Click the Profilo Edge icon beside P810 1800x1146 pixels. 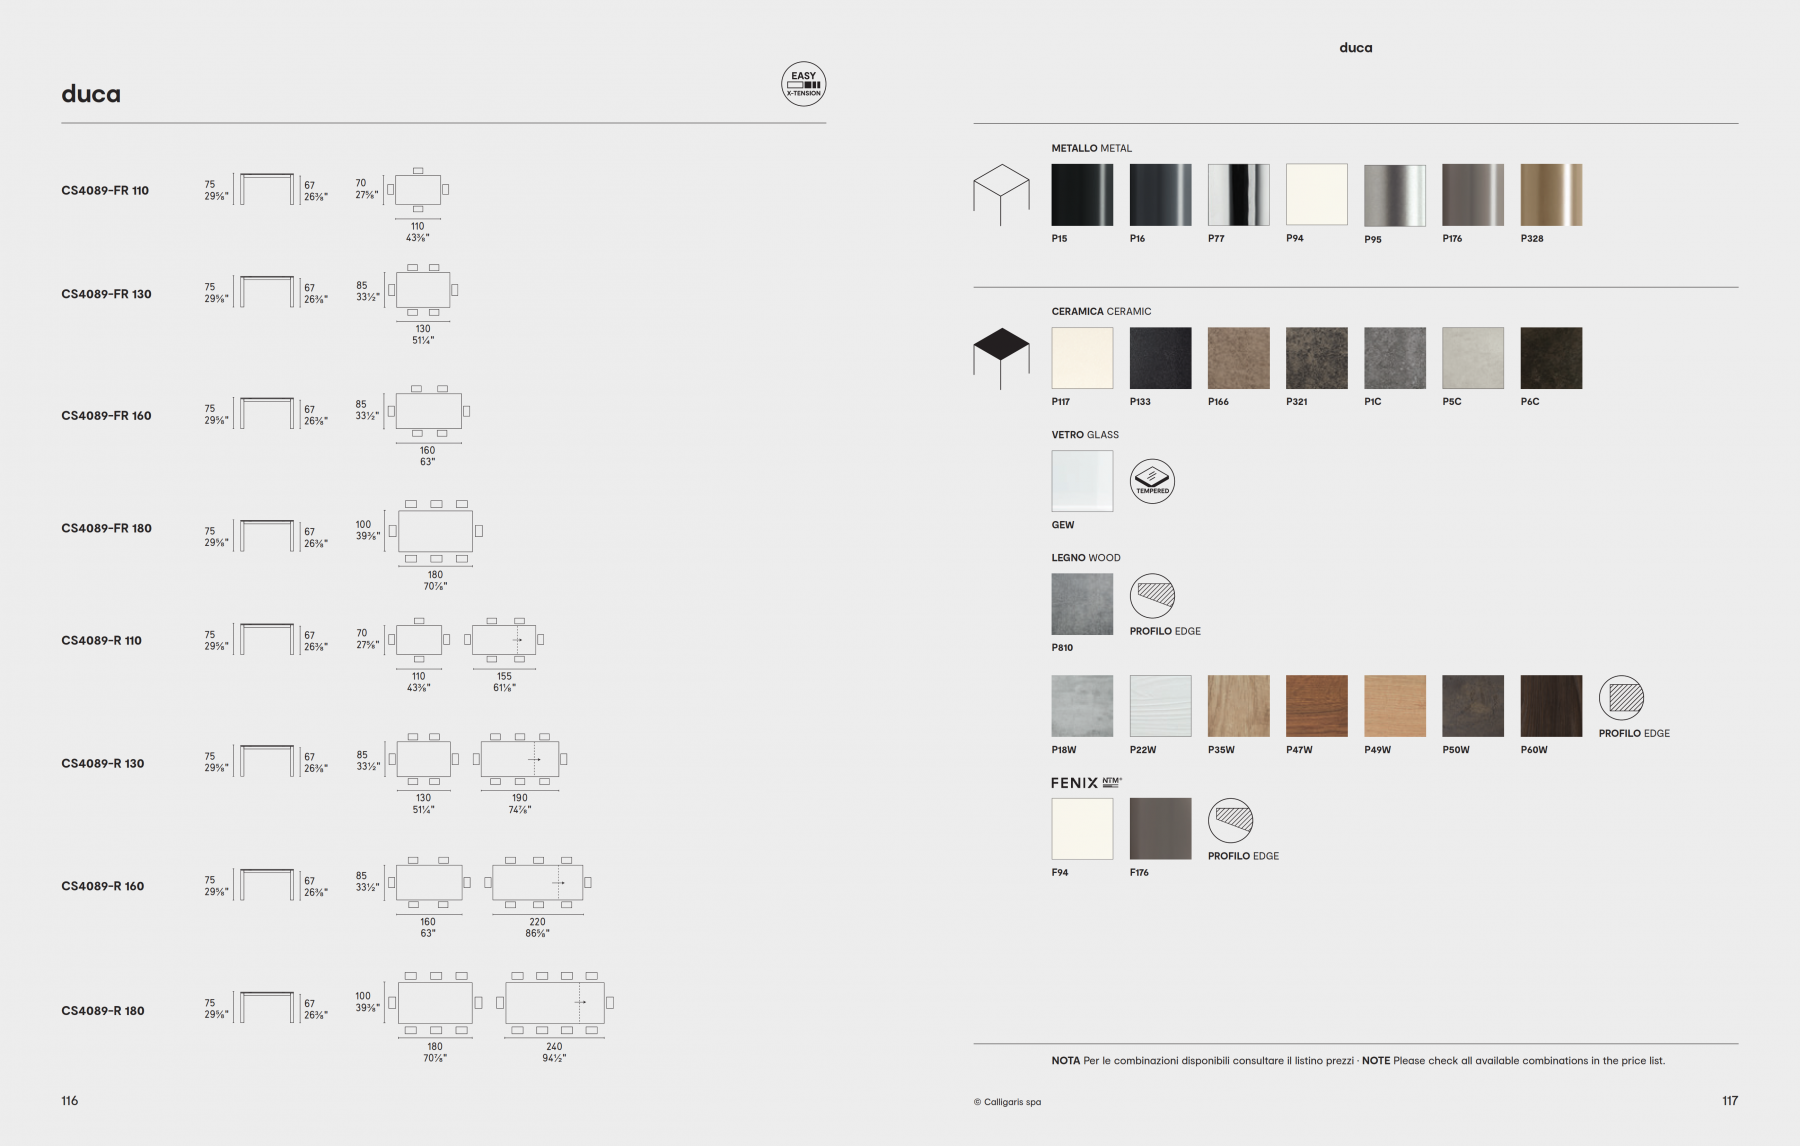coord(1152,596)
